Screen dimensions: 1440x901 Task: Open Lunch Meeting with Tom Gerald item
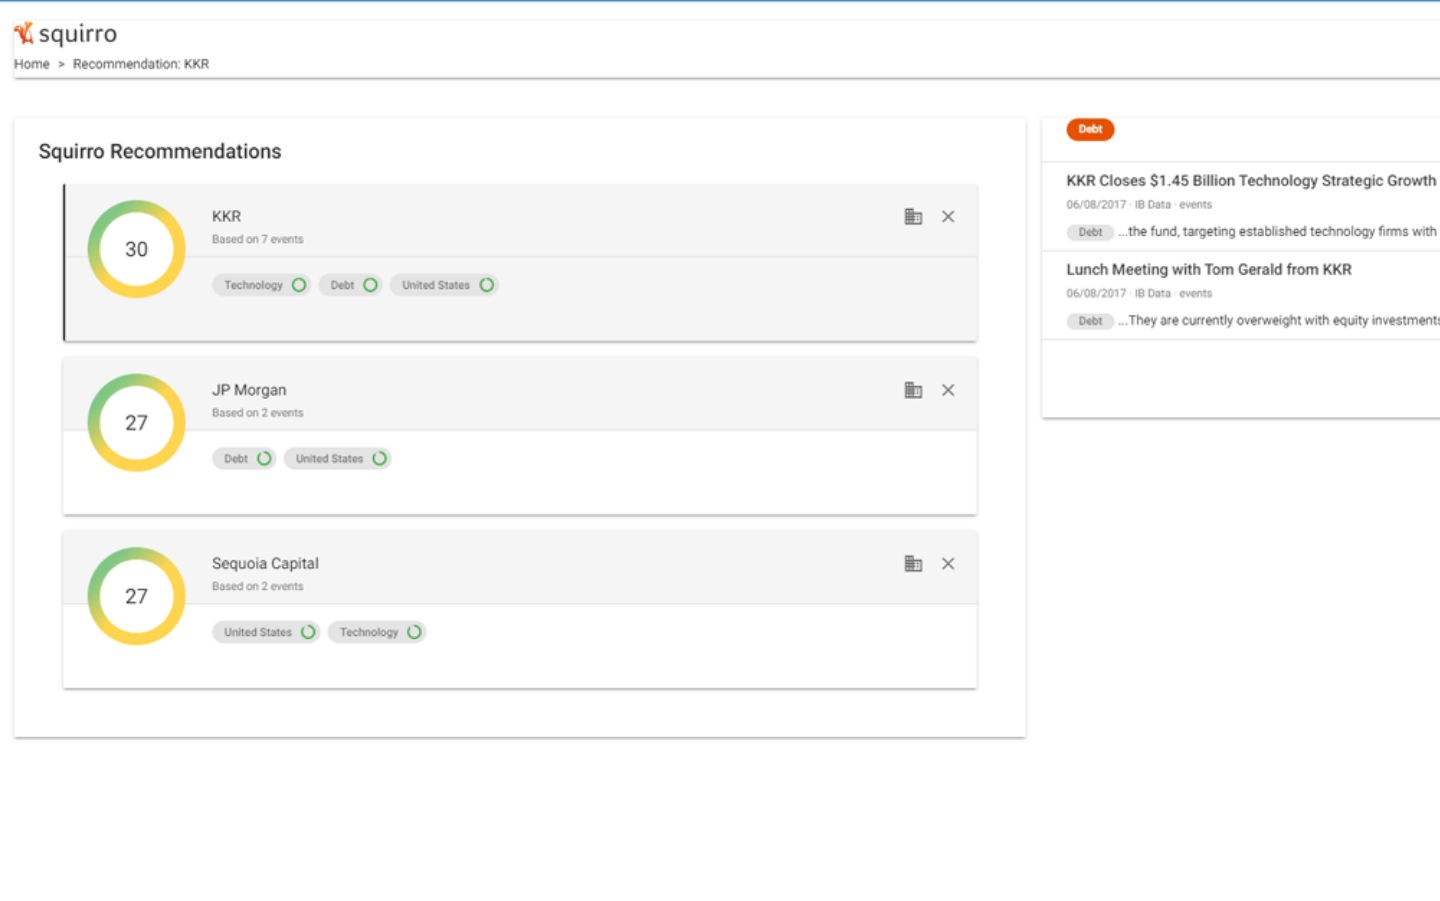(1209, 270)
